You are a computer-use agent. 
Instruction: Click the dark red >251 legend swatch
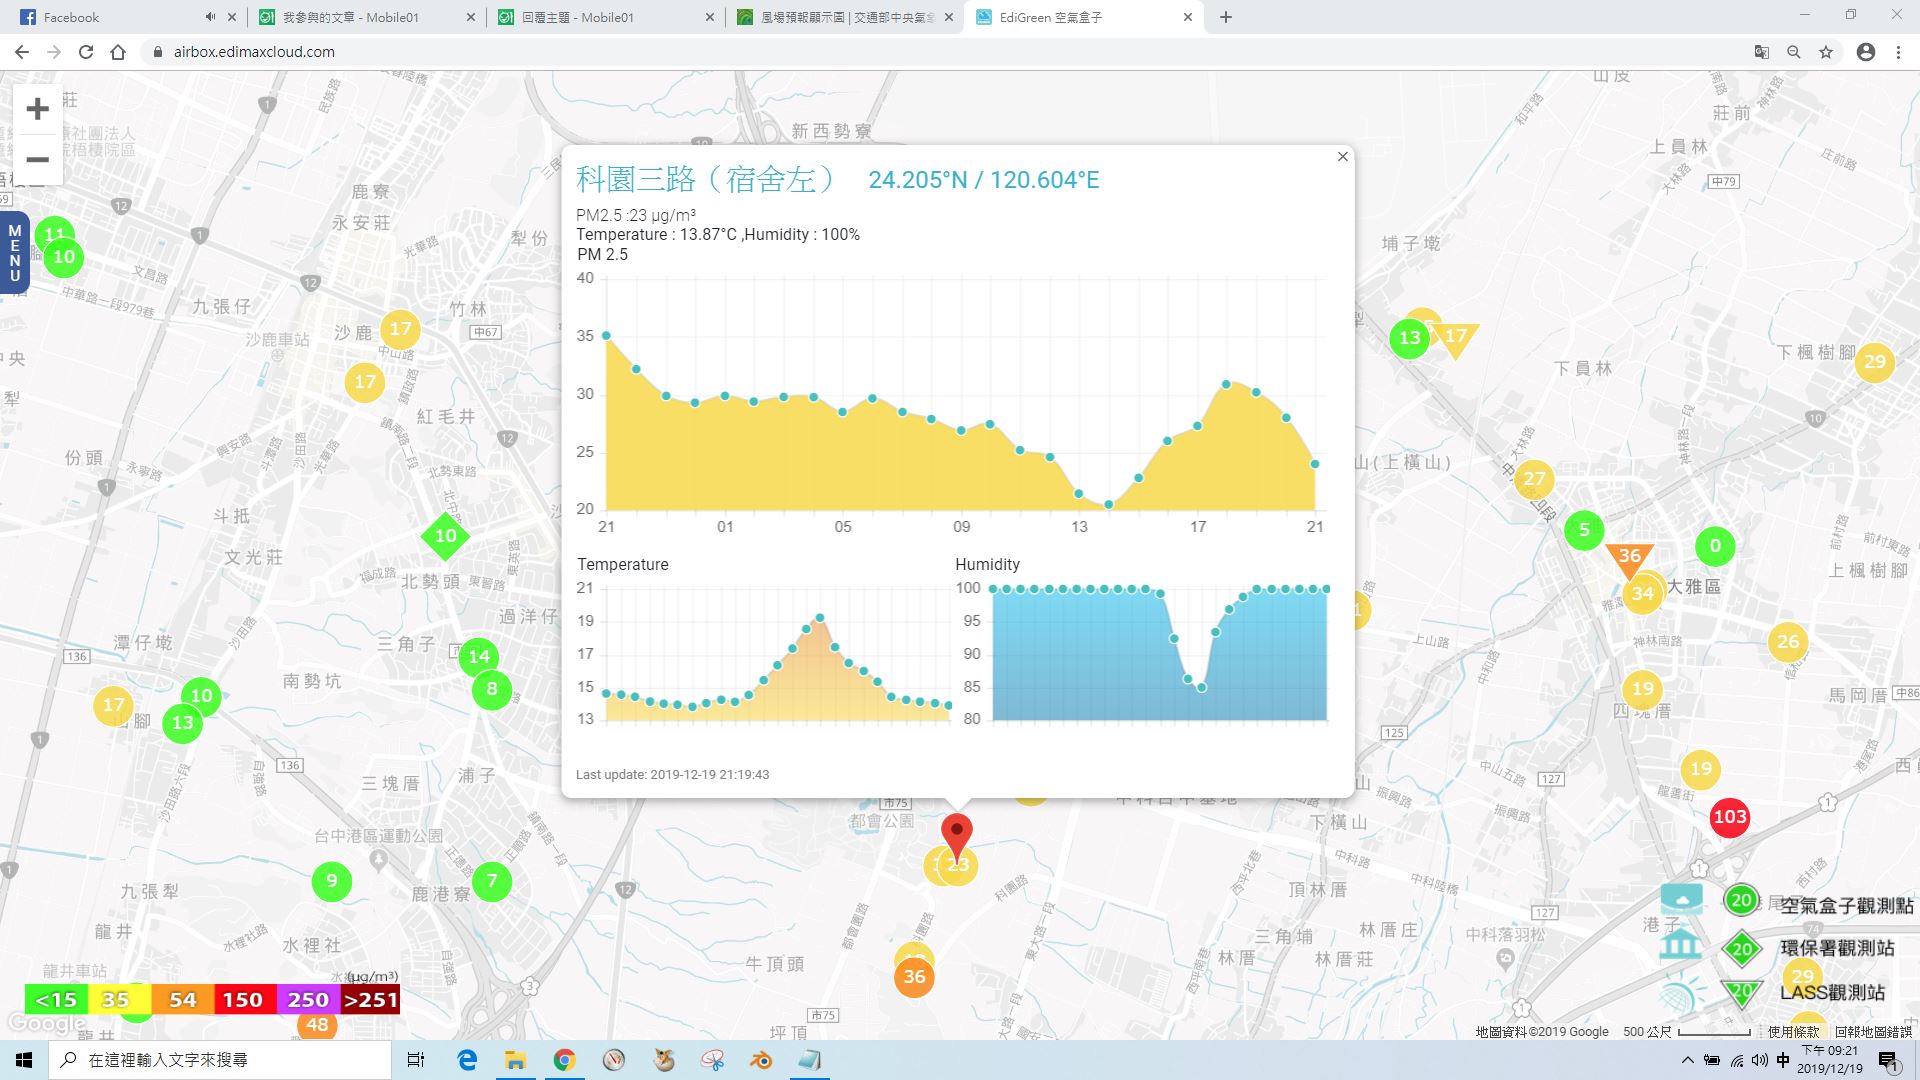[370, 999]
